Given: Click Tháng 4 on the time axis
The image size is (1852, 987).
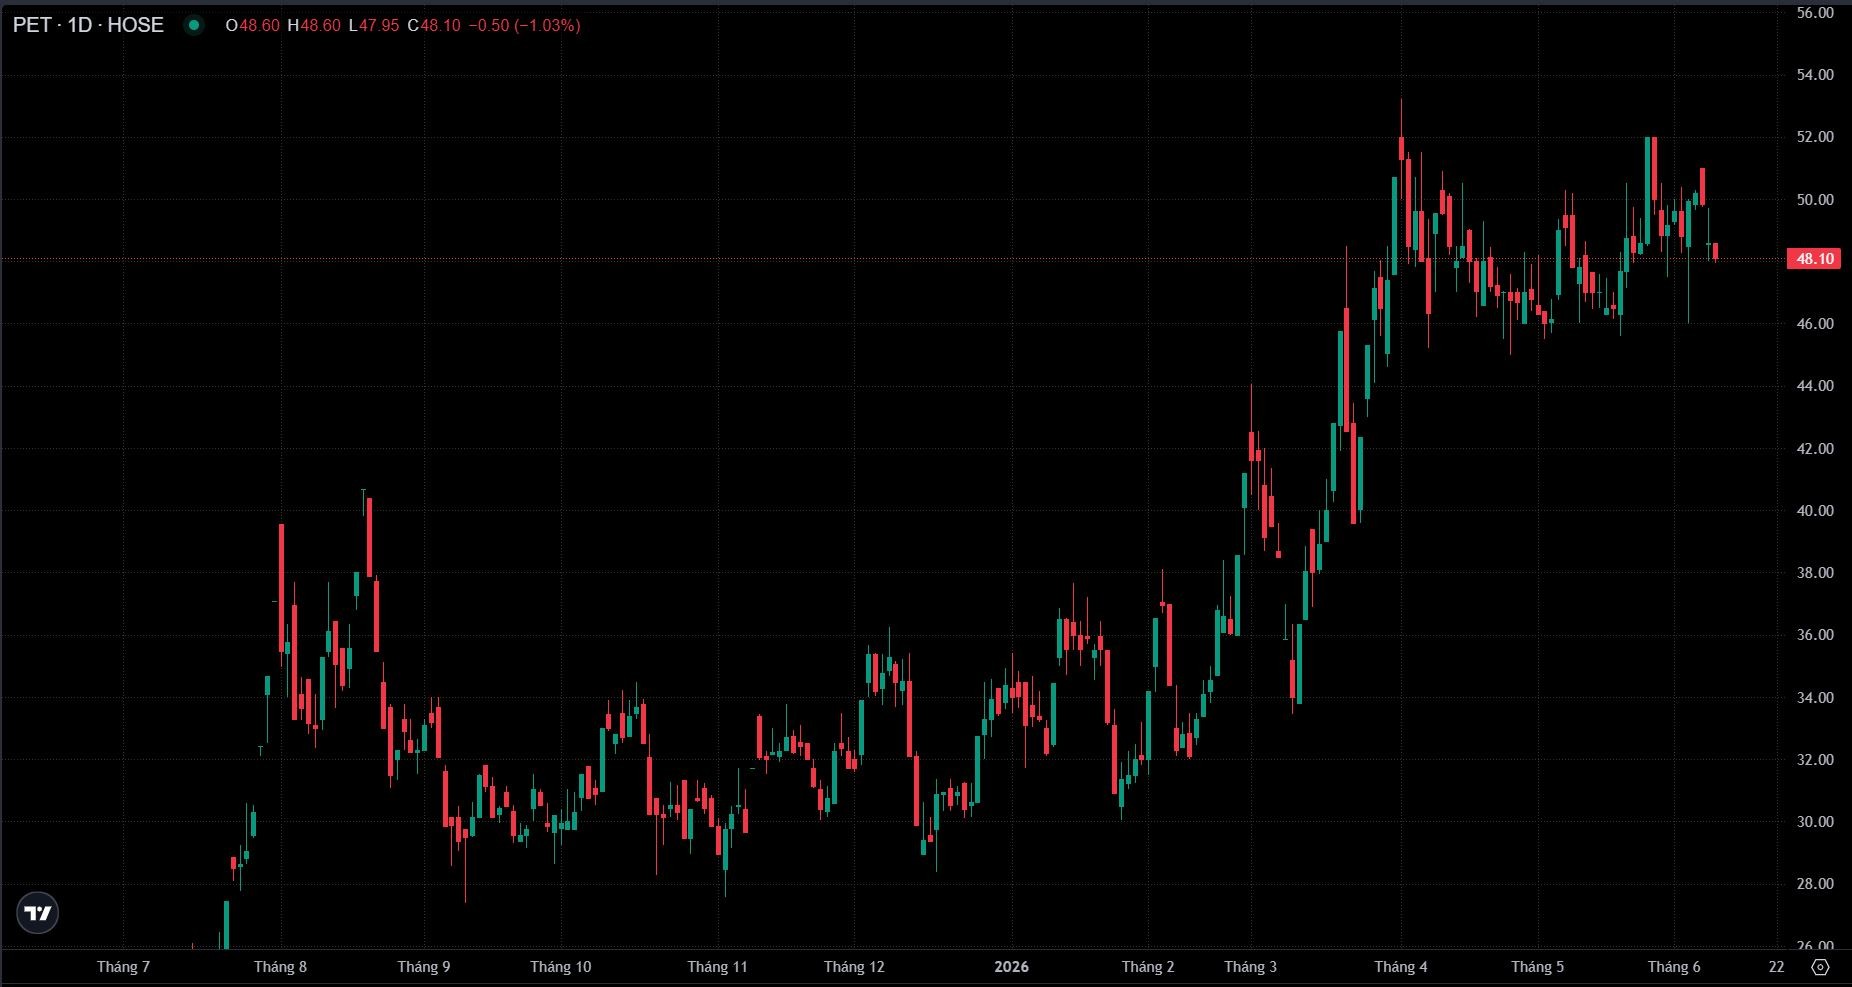Looking at the screenshot, I should [1401, 967].
